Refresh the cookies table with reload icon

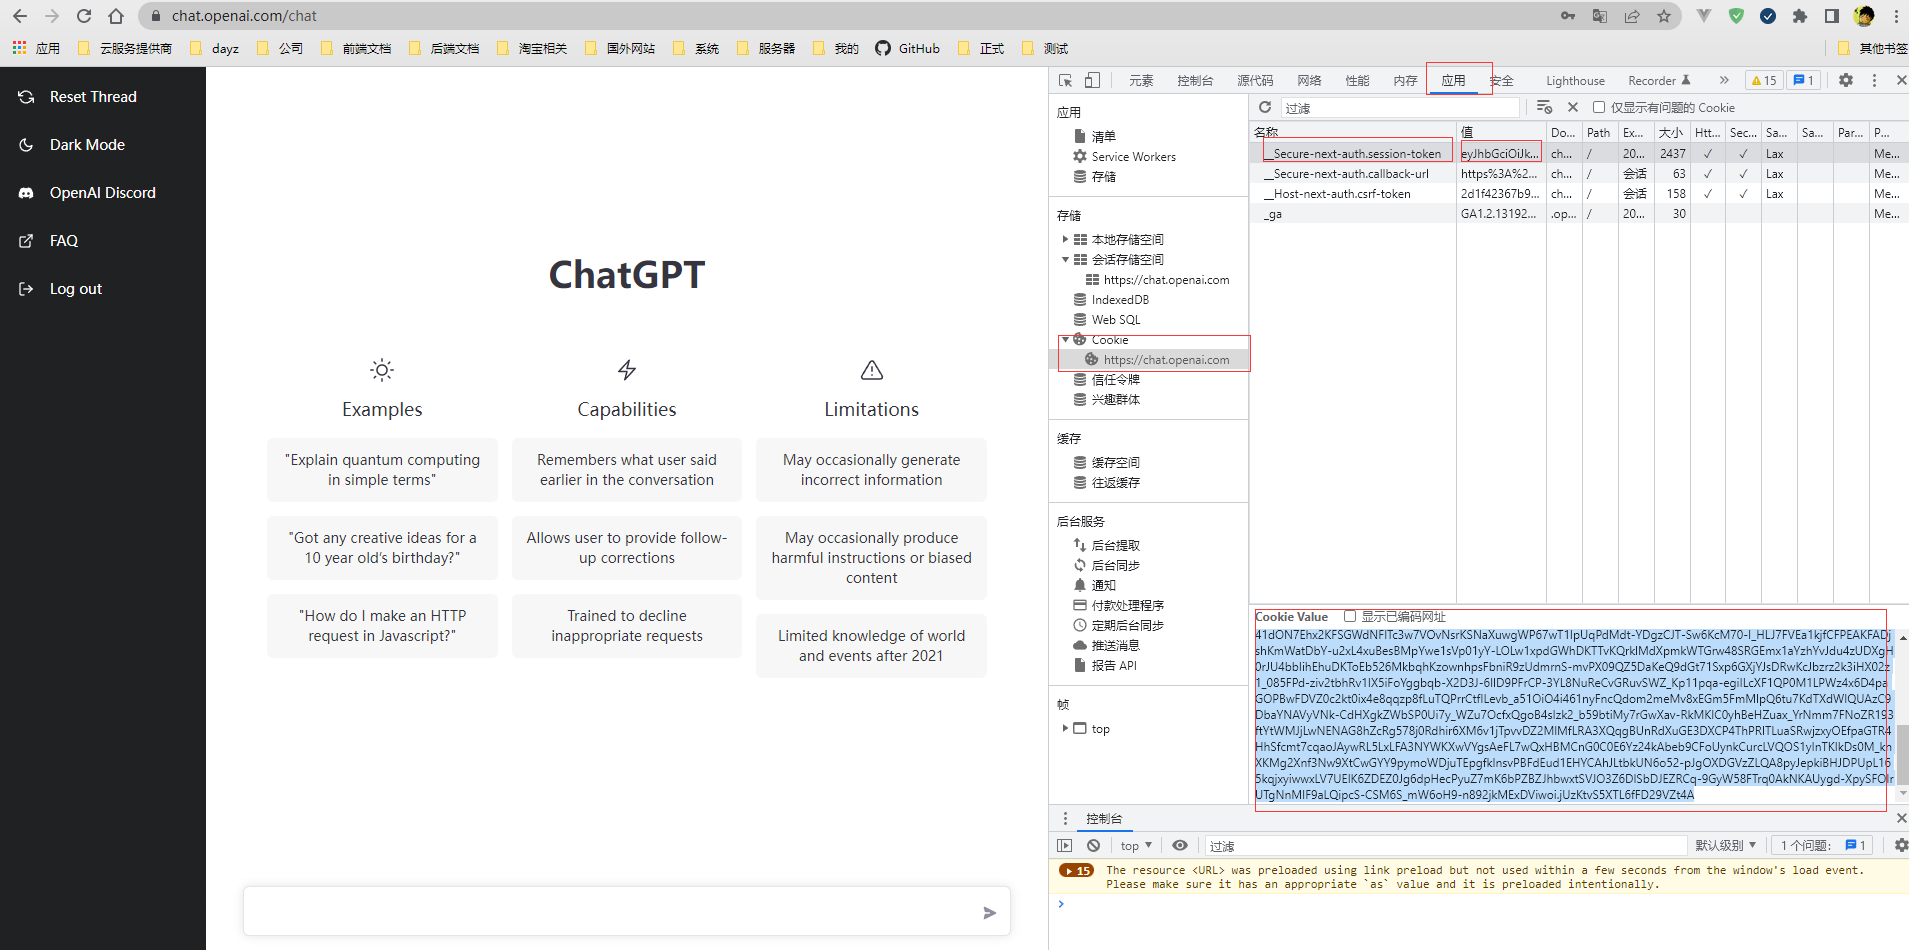coord(1265,107)
